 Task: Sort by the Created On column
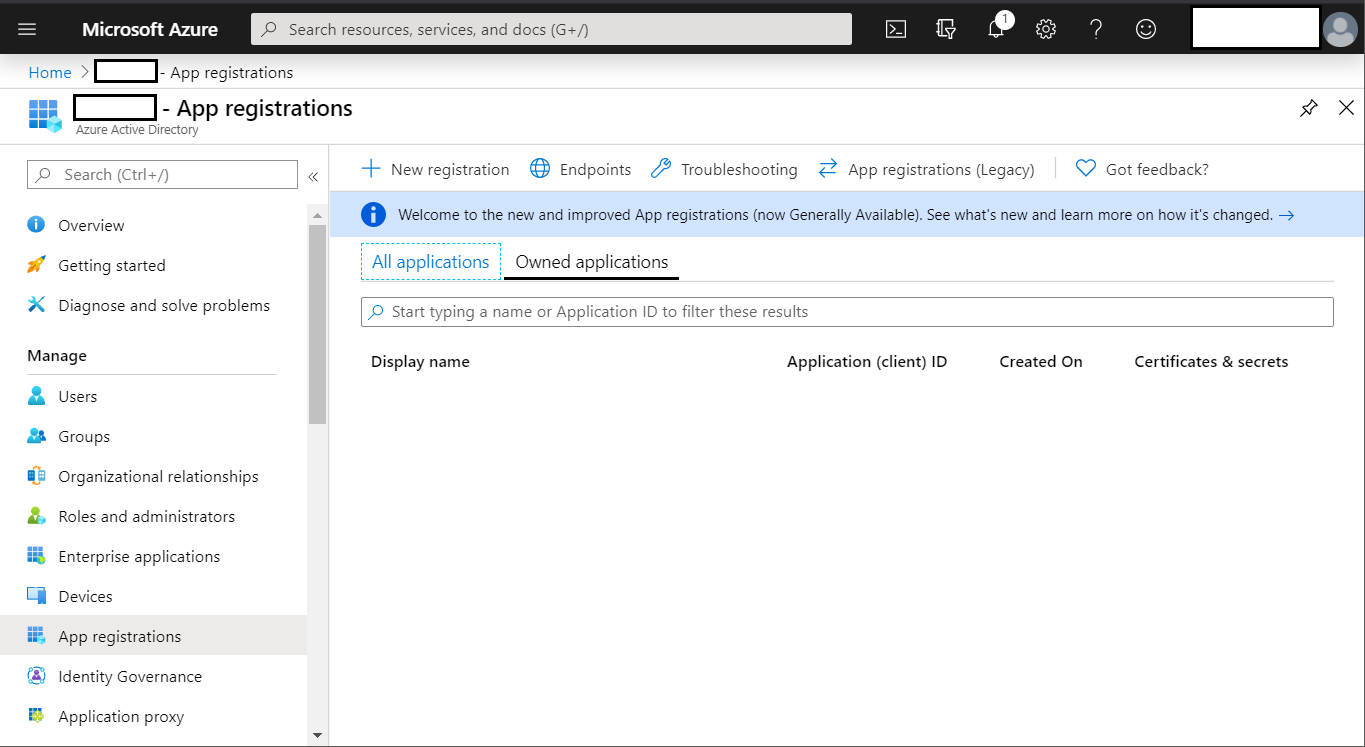(1041, 362)
